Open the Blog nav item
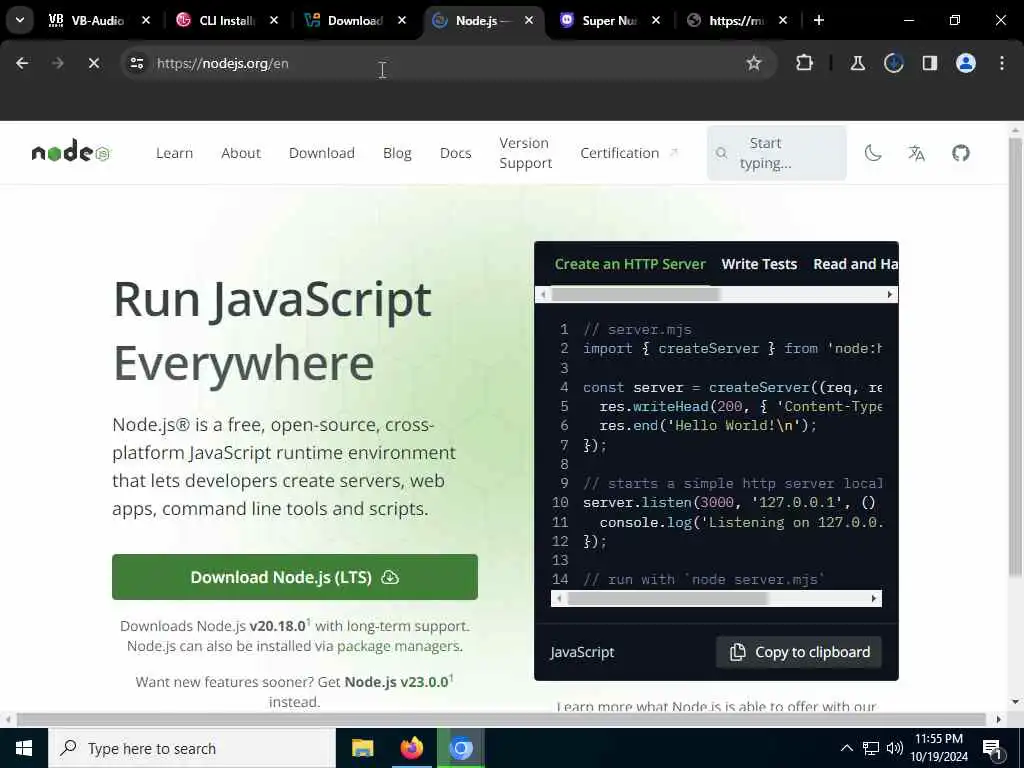Screen dimensions: 1024x768 coord(397,153)
